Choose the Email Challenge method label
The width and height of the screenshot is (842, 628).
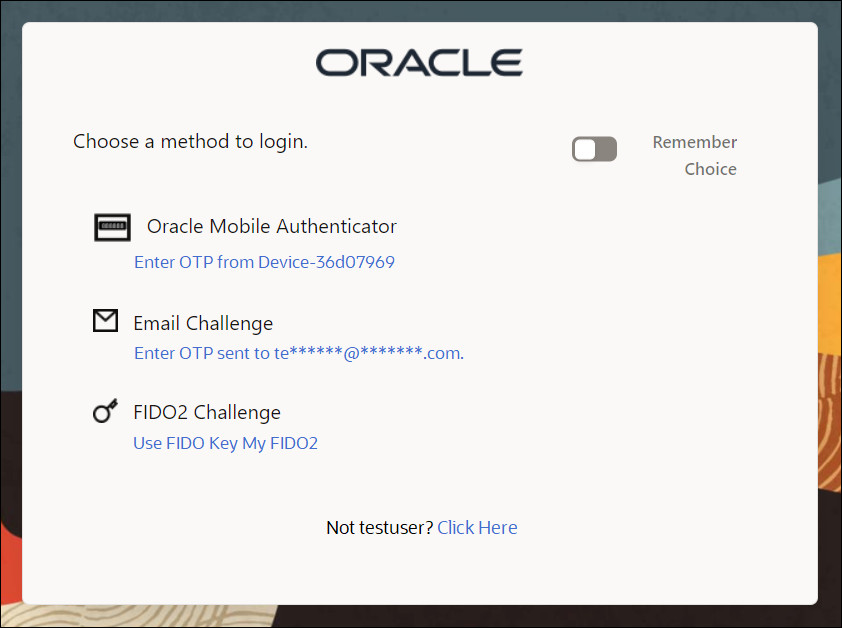tap(203, 322)
